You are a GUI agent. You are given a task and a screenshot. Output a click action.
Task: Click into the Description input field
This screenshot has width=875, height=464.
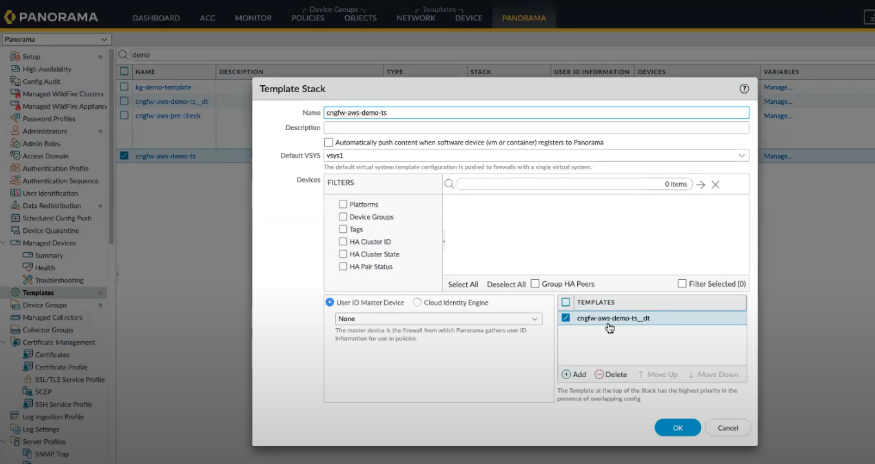pos(536,127)
